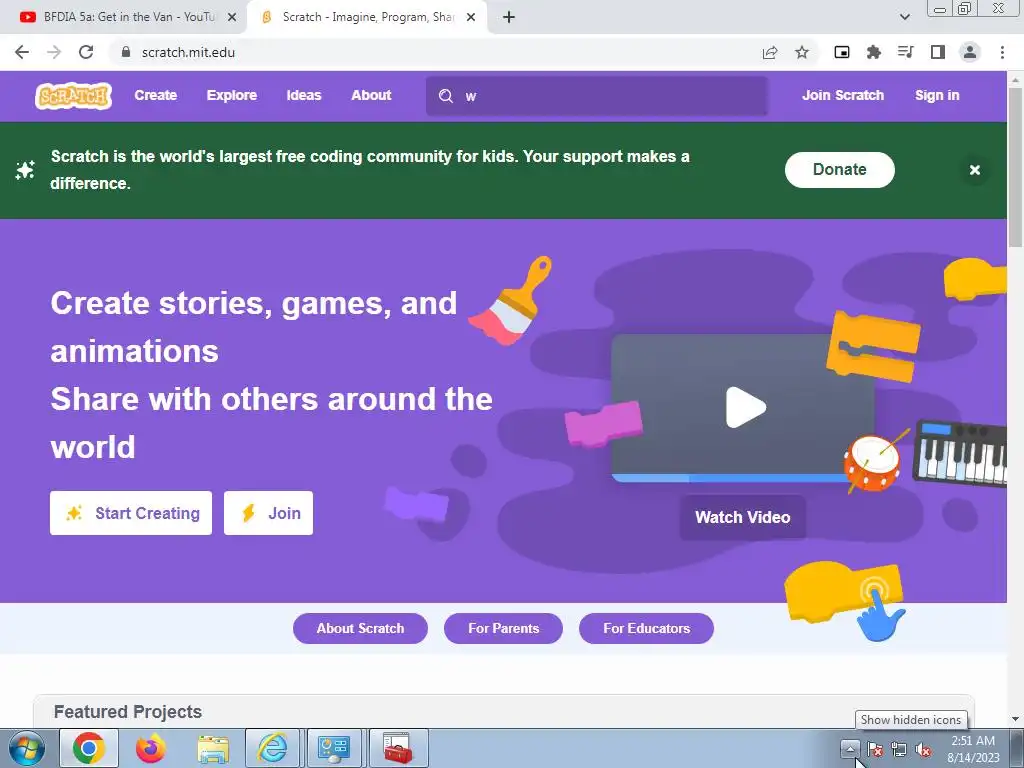Launch Firefox from the taskbar
The image size is (1024, 768).
[x=151, y=748]
